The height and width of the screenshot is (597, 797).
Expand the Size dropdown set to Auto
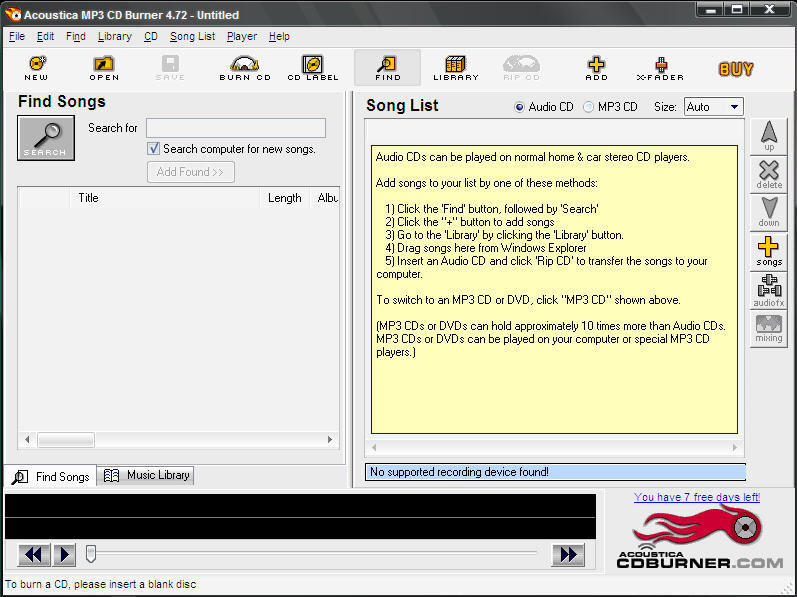tap(714, 107)
